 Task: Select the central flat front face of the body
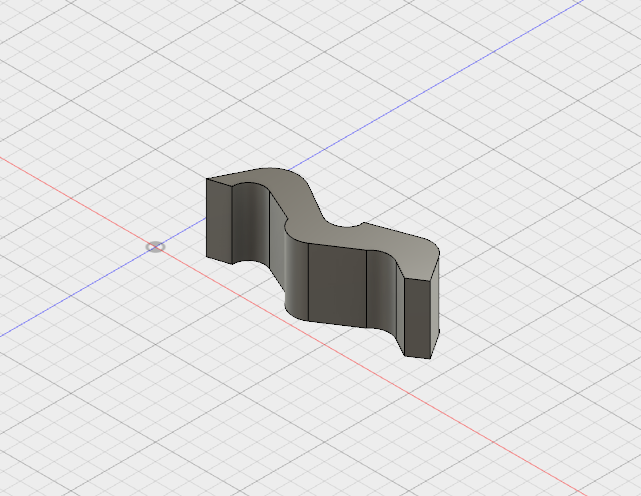coord(337,285)
